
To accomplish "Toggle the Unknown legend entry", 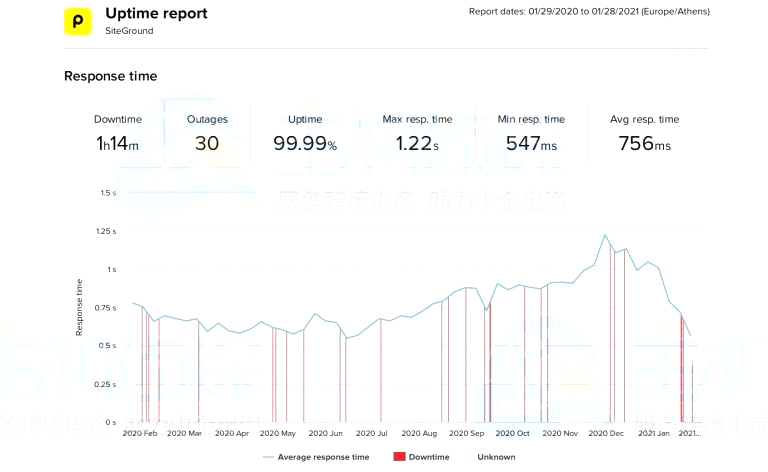I will click(496, 457).
